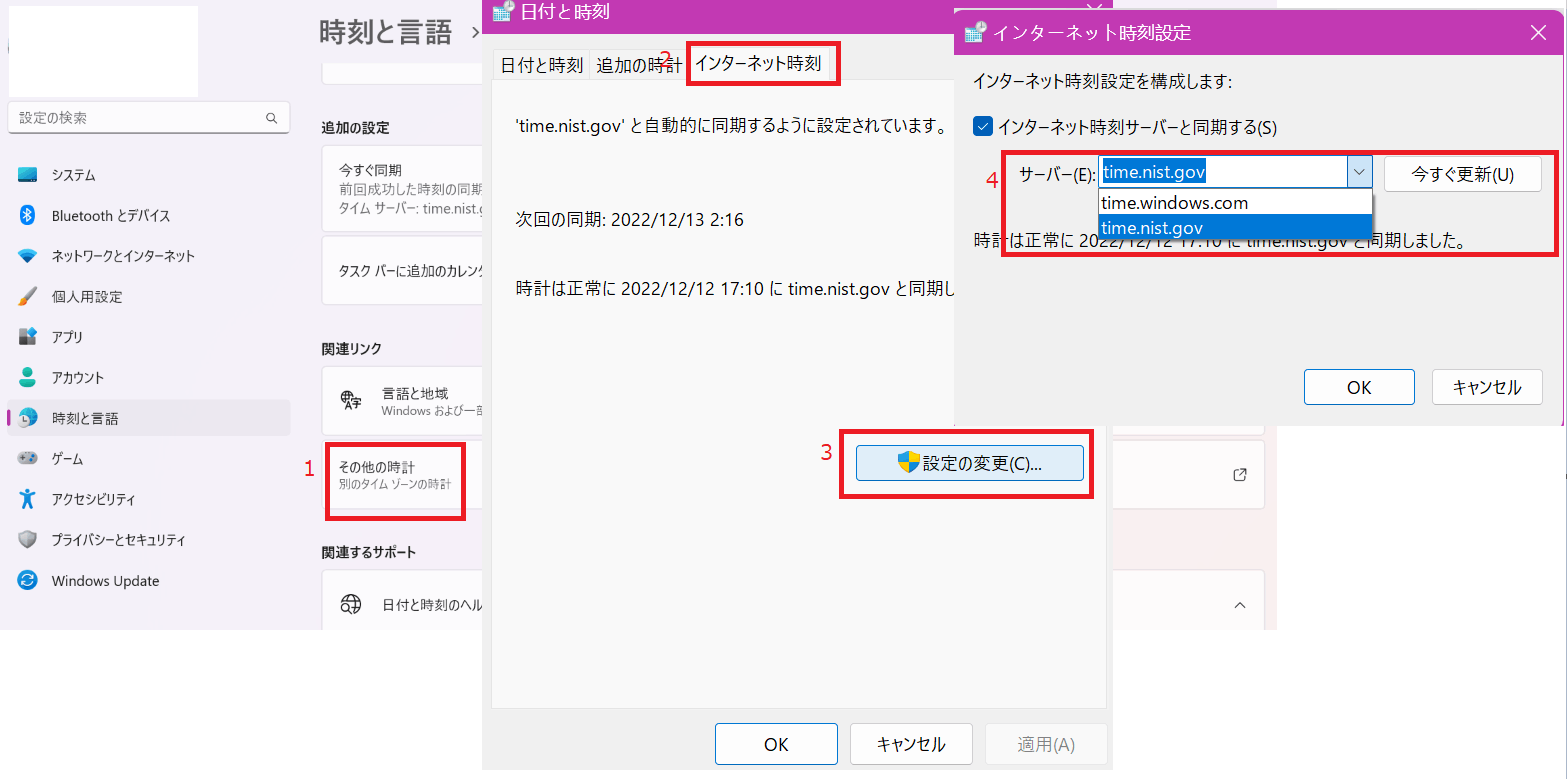Screen dimensions: 1567x779
Task: Click the Privacy shield icon in sidebar
Action: click(28, 539)
